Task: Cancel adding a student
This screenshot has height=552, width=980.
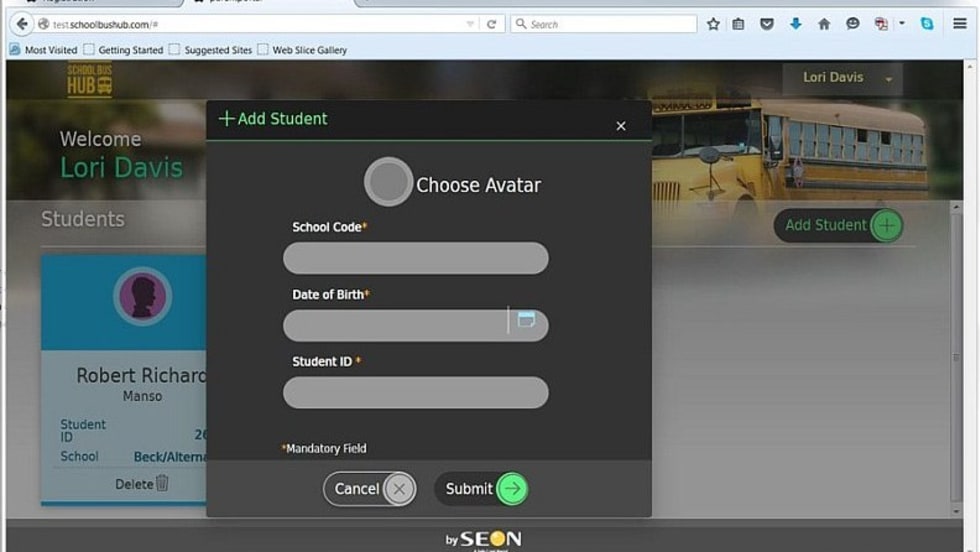Action: click(368, 489)
